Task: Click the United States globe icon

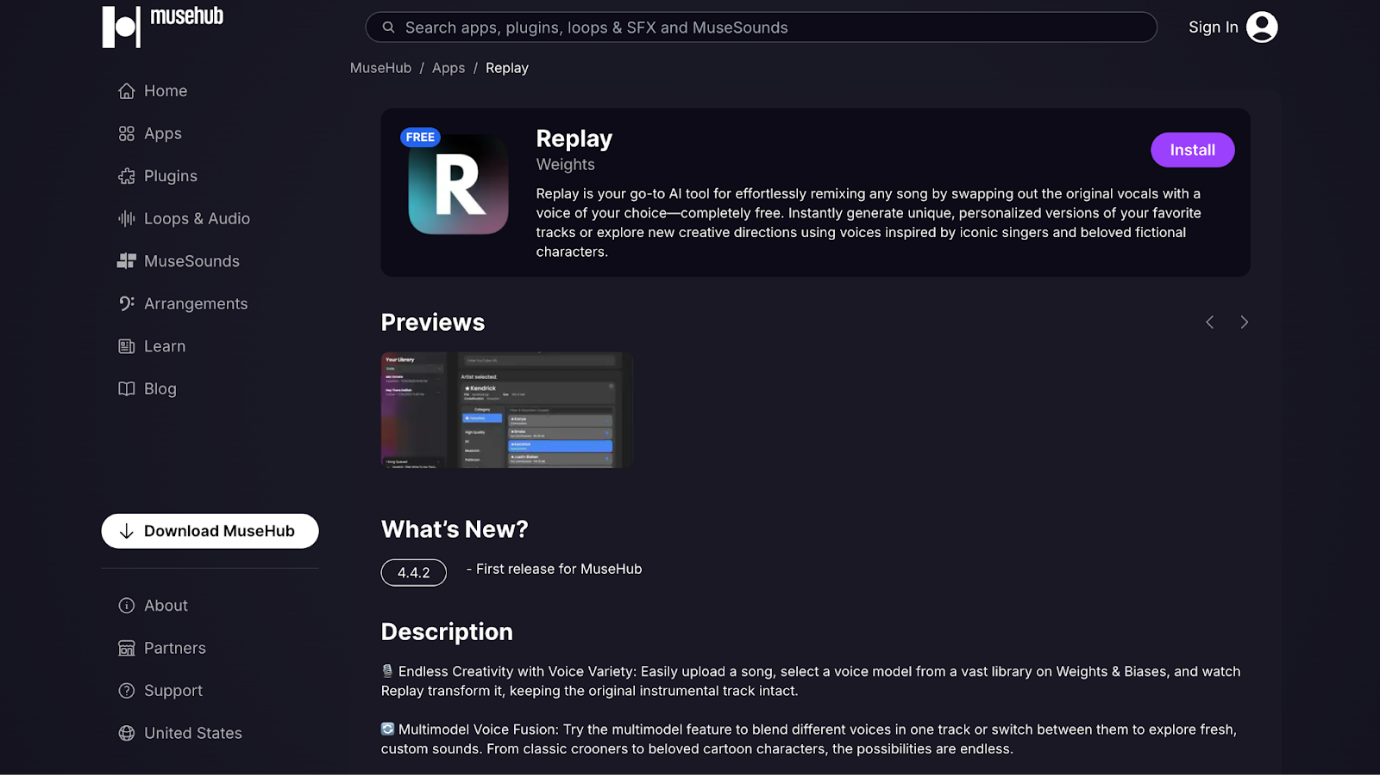Action: click(126, 733)
